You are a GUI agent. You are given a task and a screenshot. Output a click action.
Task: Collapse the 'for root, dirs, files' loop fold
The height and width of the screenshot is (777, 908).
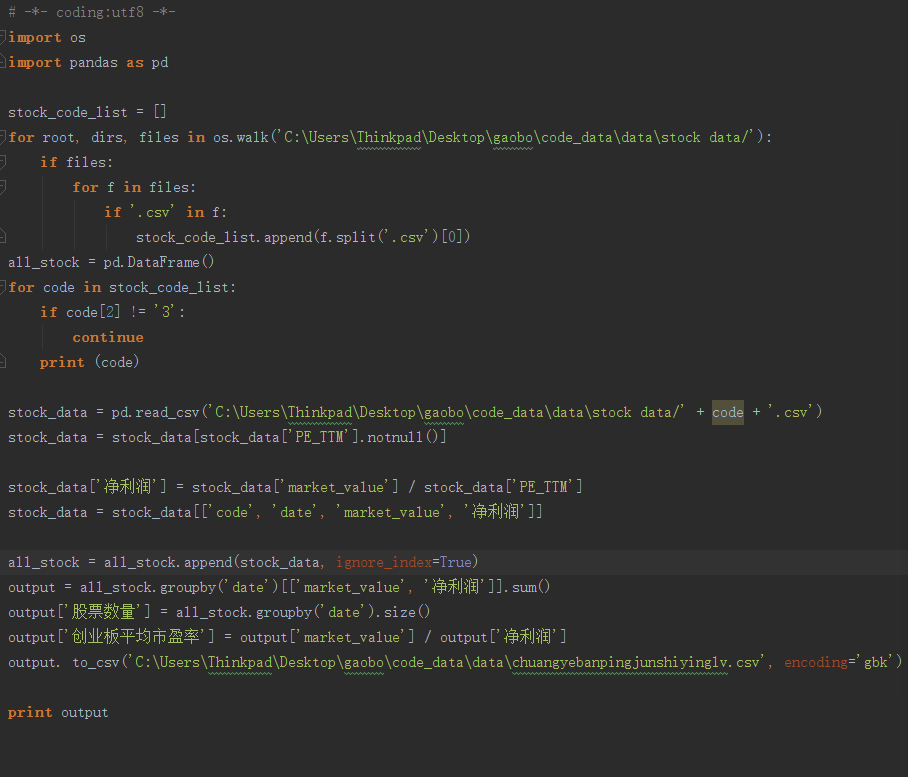point(3,137)
